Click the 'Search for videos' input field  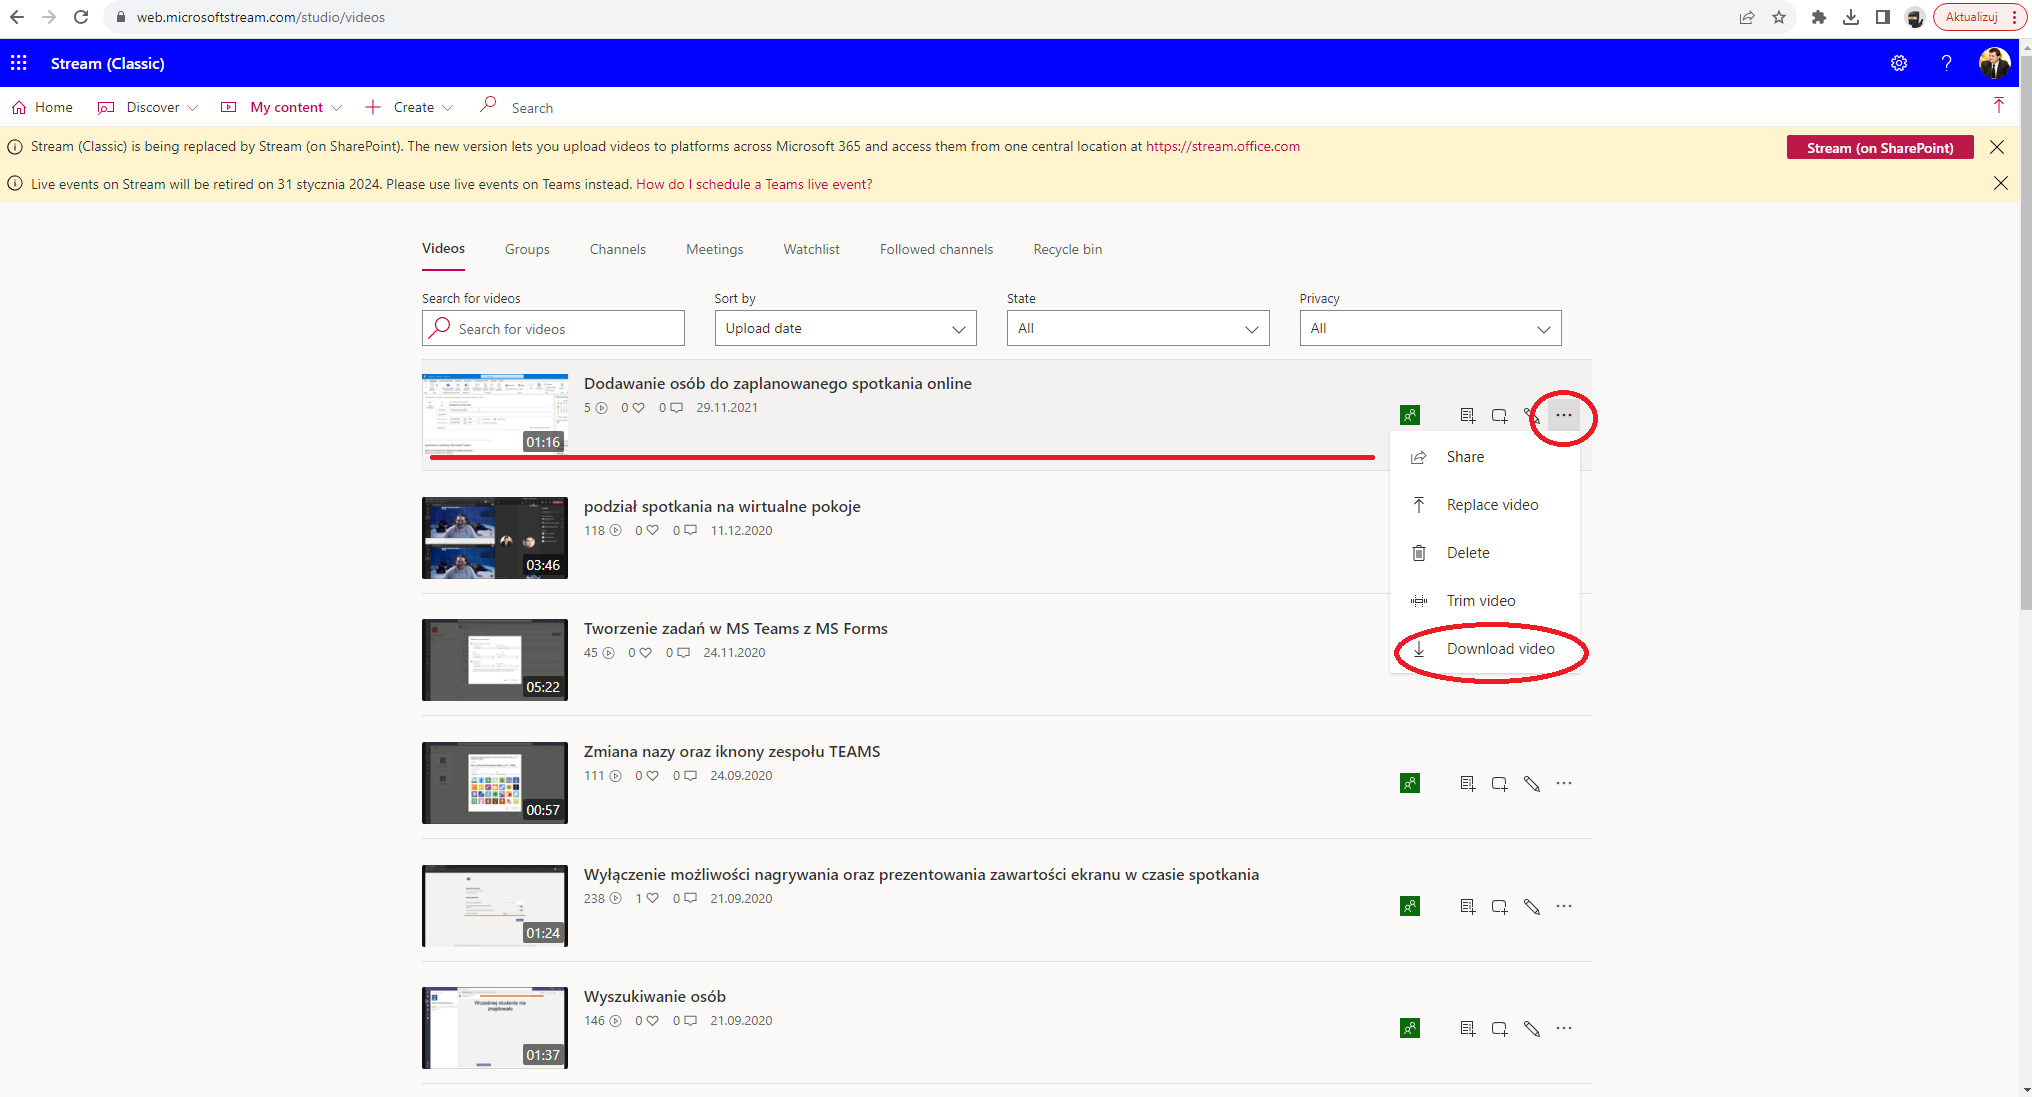pyautogui.click(x=553, y=328)
